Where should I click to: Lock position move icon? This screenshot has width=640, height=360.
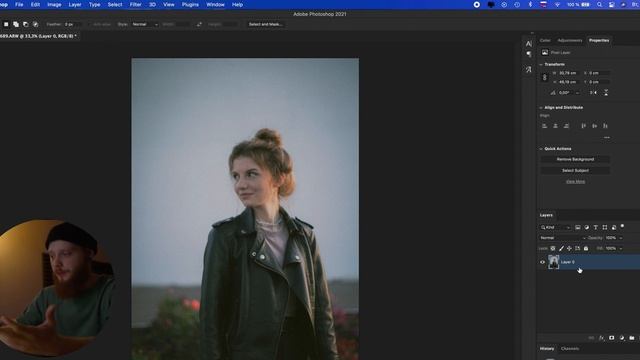click(x=569, y=249)
